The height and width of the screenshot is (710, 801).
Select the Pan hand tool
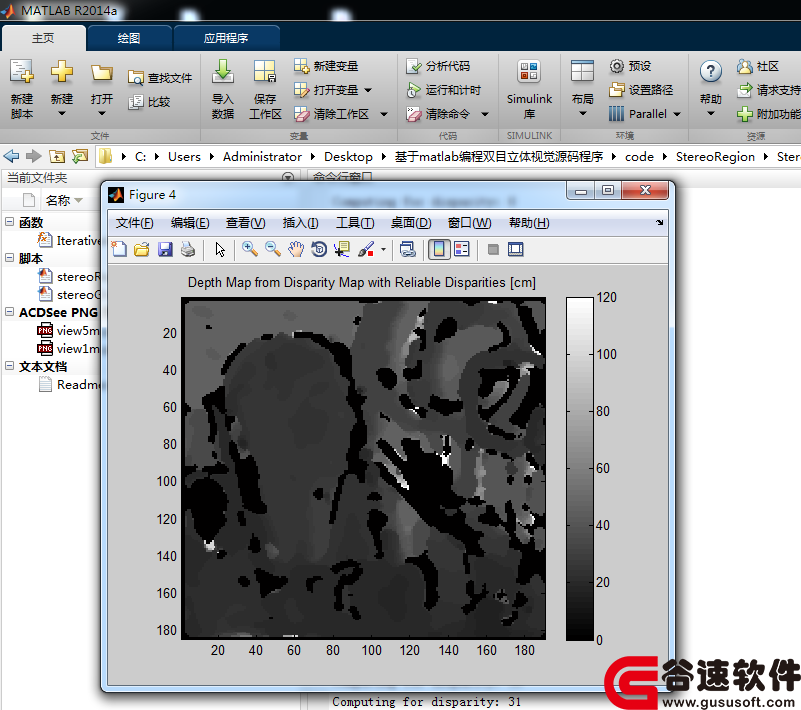(x=296, y=249)
